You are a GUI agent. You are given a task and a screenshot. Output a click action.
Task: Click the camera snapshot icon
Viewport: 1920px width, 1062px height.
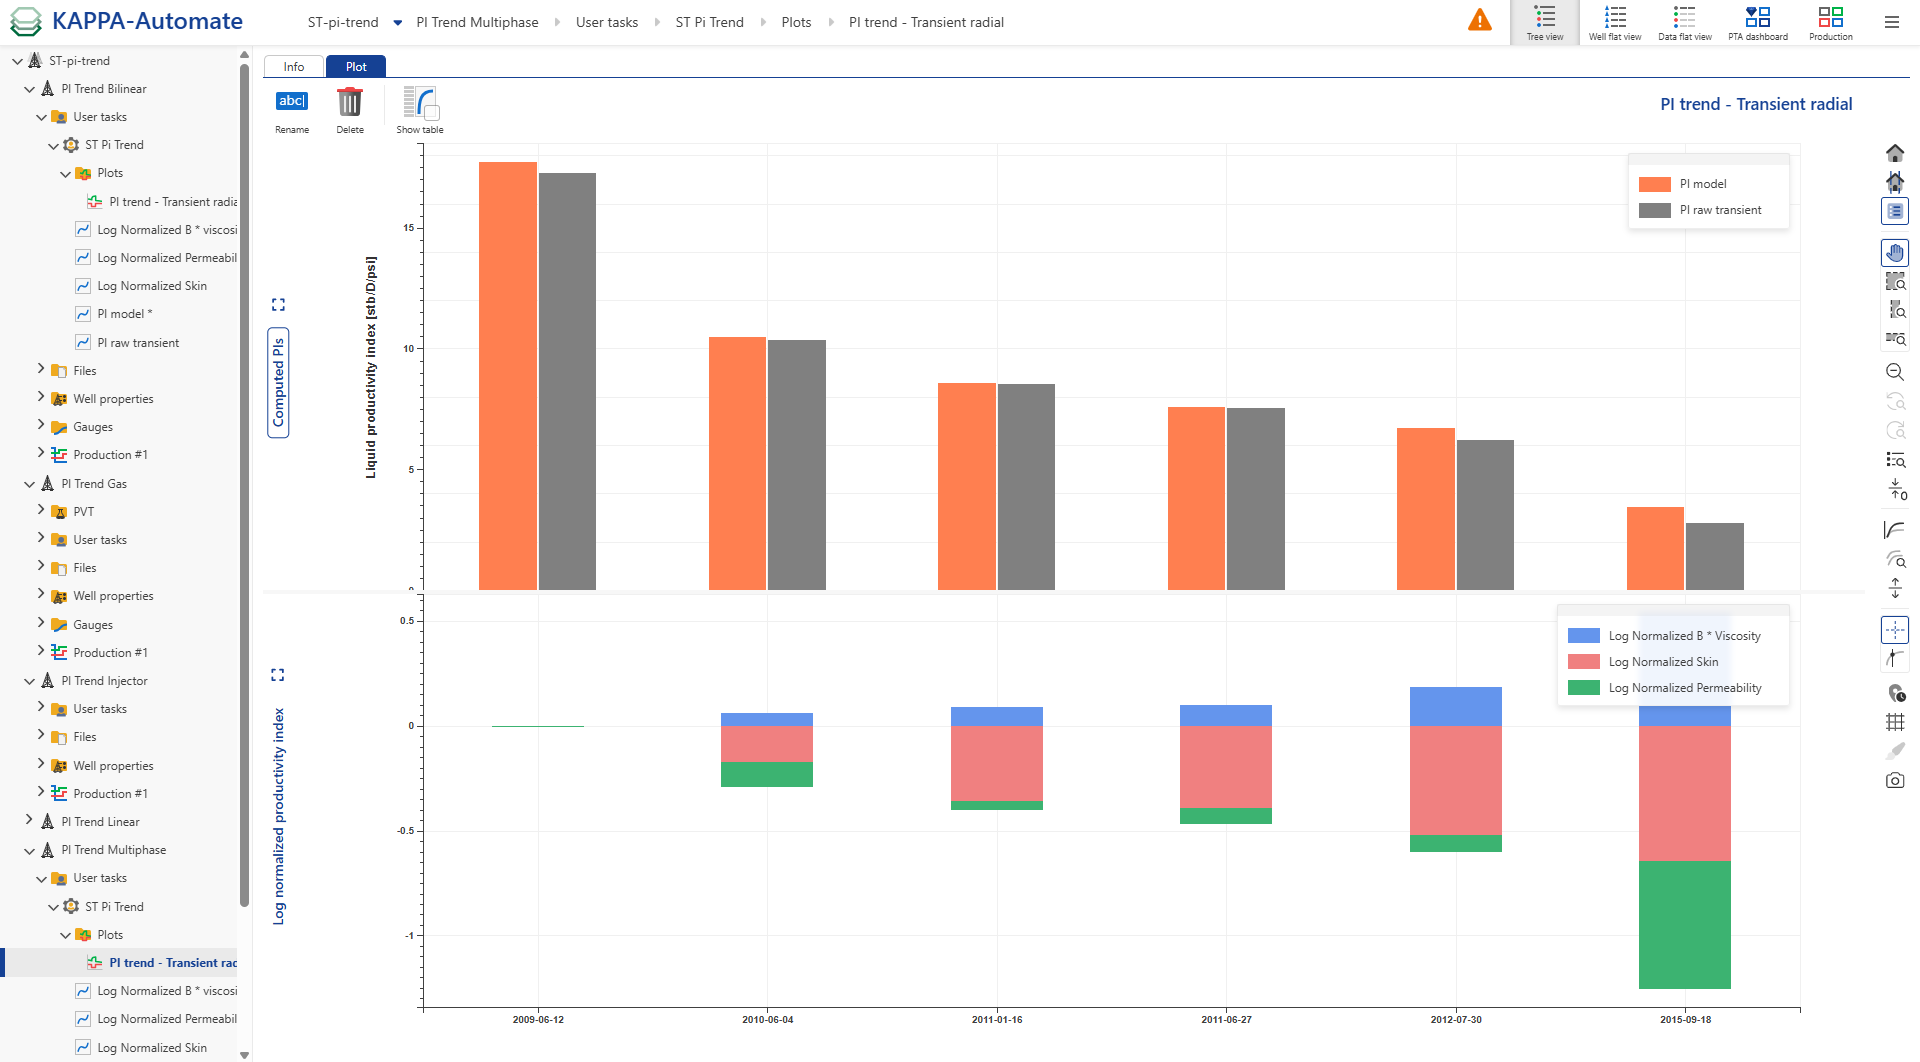tap(1894, 780)
